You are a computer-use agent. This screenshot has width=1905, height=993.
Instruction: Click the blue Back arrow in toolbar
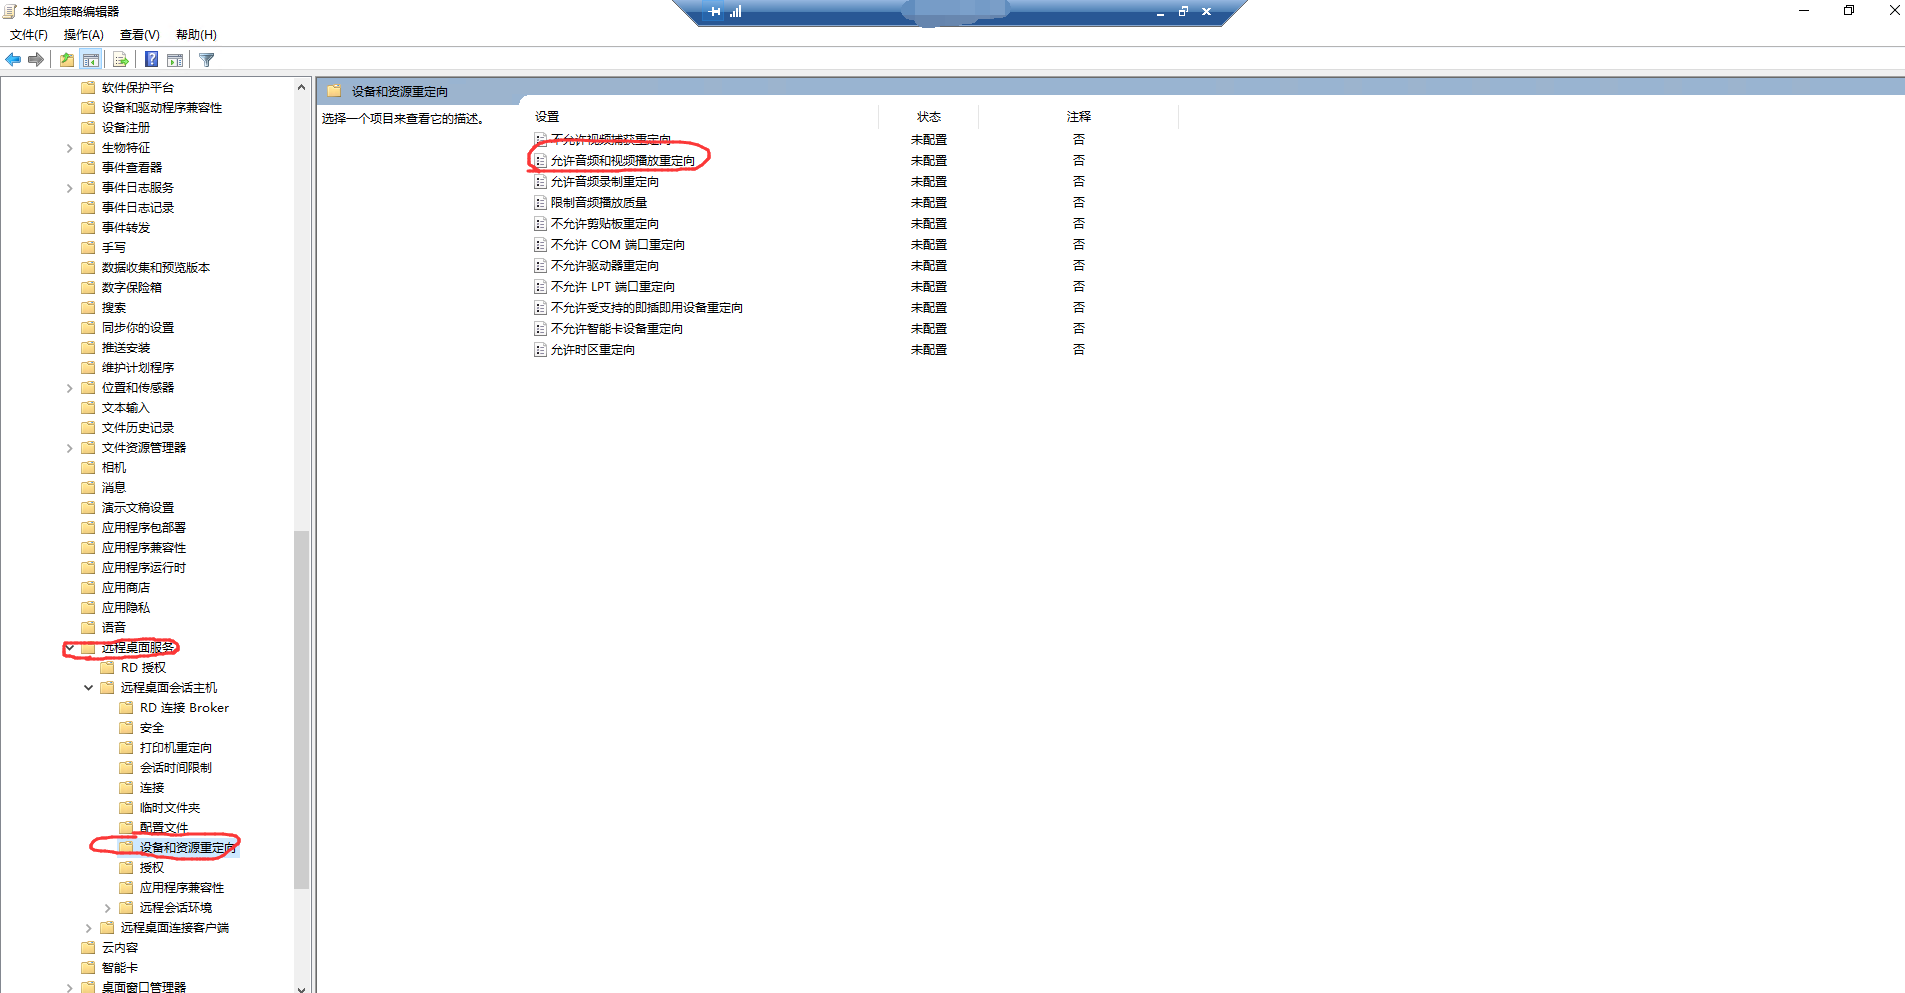tap(13, 60)
